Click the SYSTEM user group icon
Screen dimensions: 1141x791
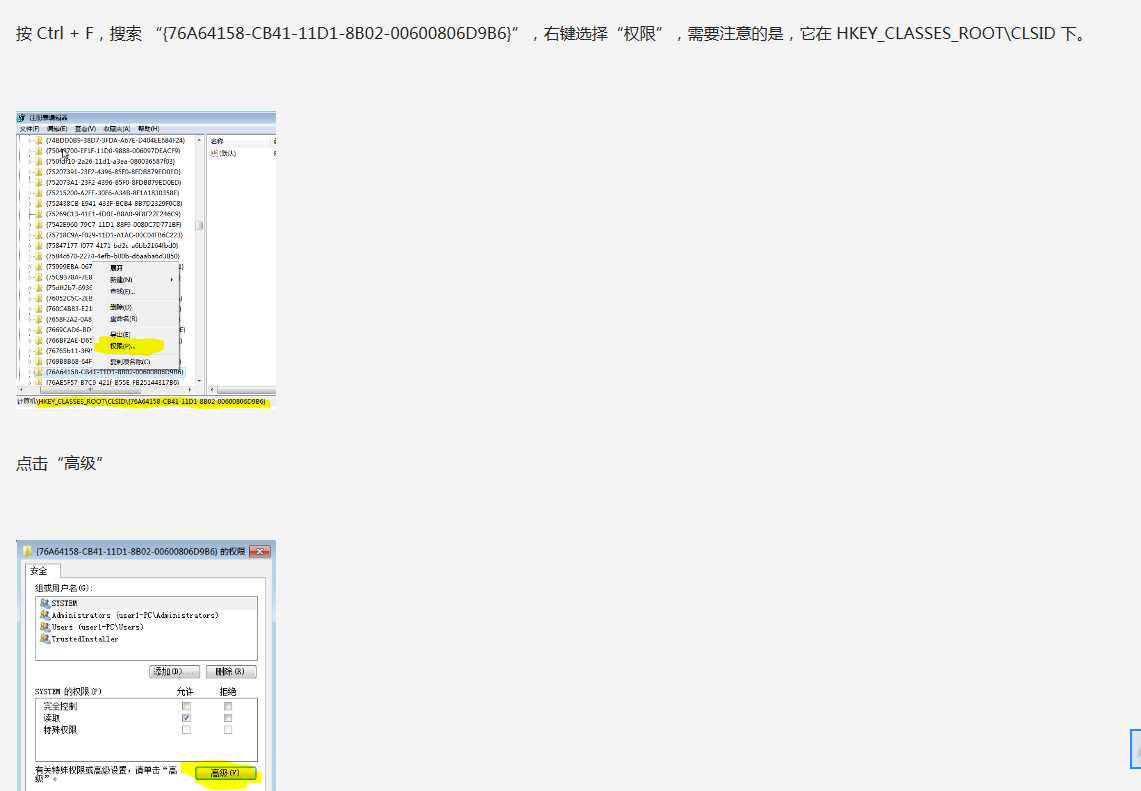click(45, 603)
